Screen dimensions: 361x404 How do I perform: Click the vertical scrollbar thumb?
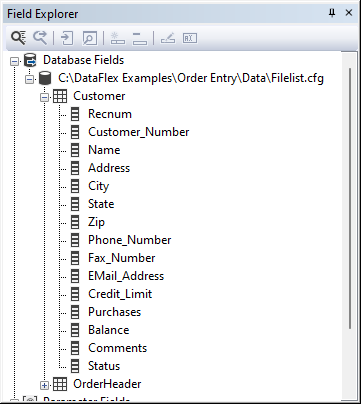[349, 198]
